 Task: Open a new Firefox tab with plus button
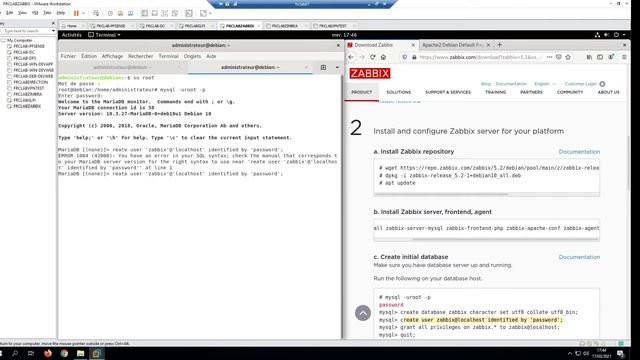500,45
